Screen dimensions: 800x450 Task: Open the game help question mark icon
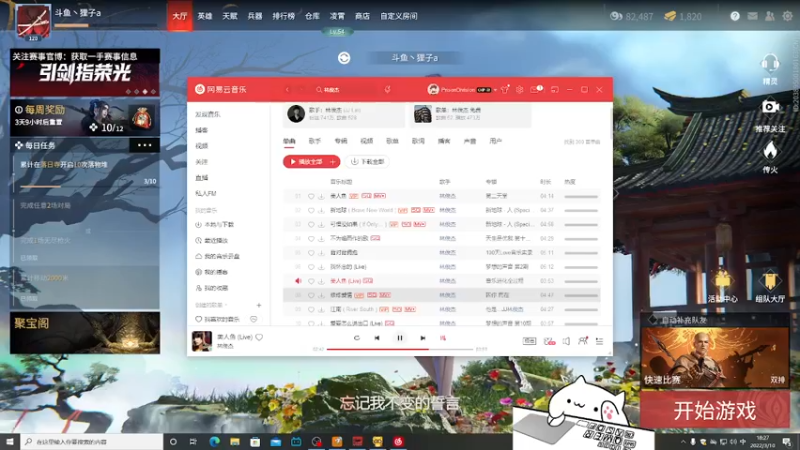(735, 16)
